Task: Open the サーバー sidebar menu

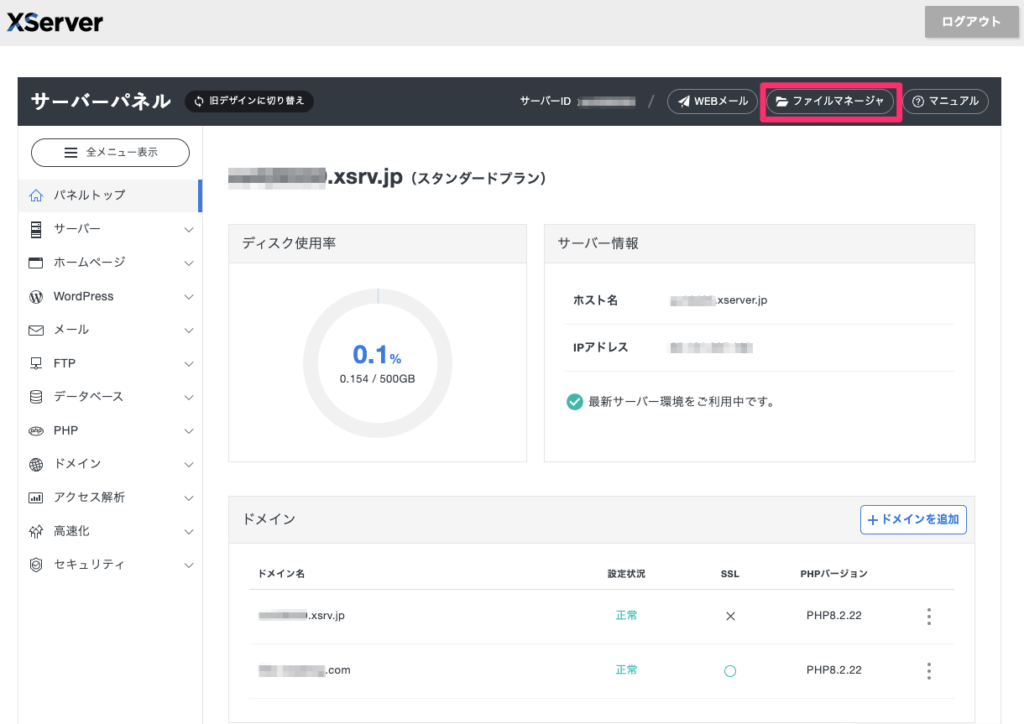Action: tap(110, 229)
